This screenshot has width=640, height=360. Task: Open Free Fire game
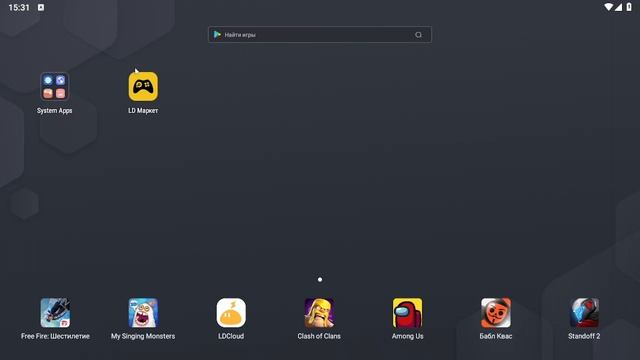coord(55,313)
